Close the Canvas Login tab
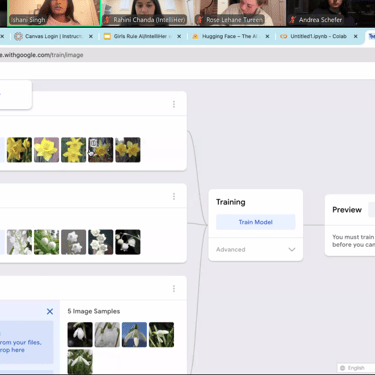The image size is (375, 375). pyautogui.click(x=91, y=36)
